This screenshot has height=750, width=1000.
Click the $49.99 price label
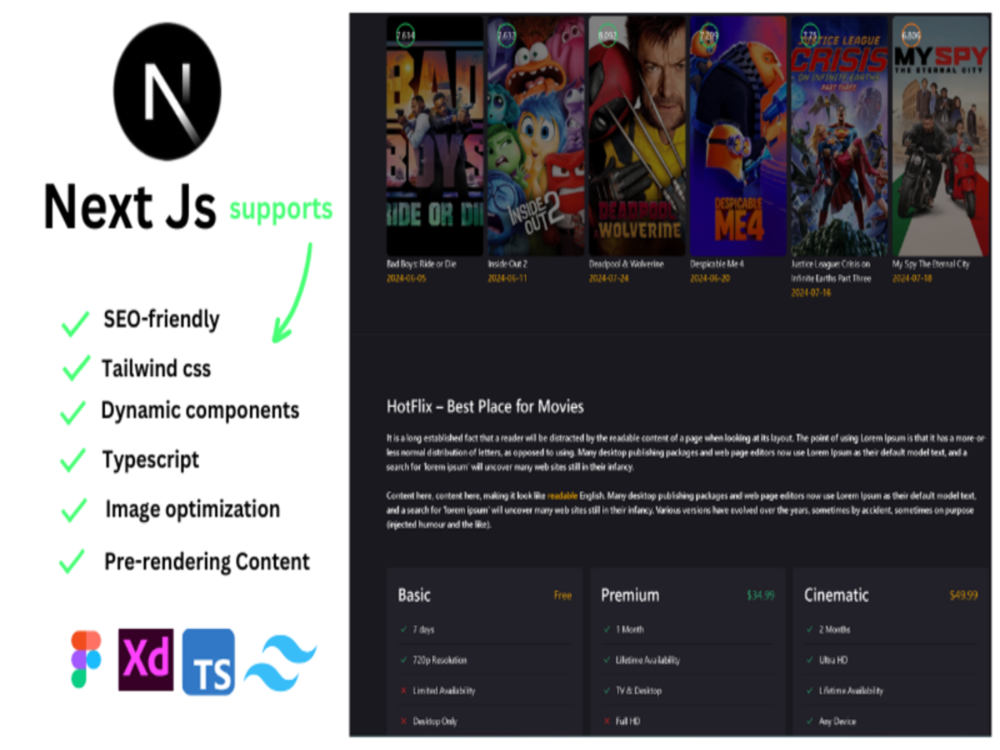click(x=964, y=596)
